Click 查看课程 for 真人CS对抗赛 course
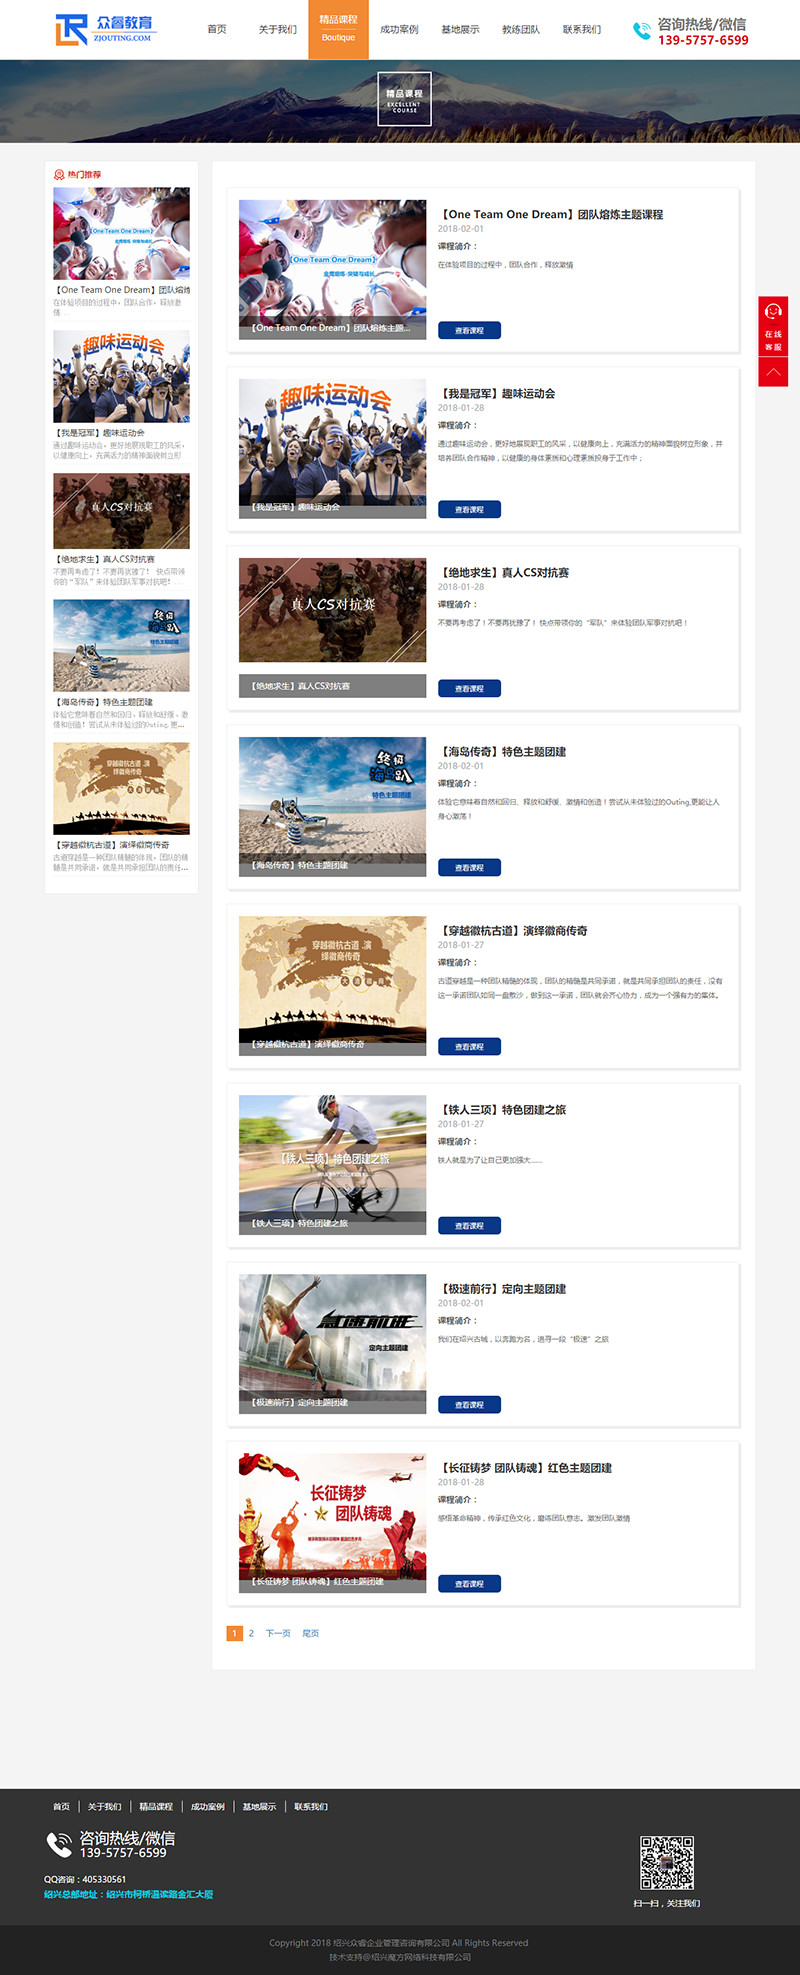 469,688
